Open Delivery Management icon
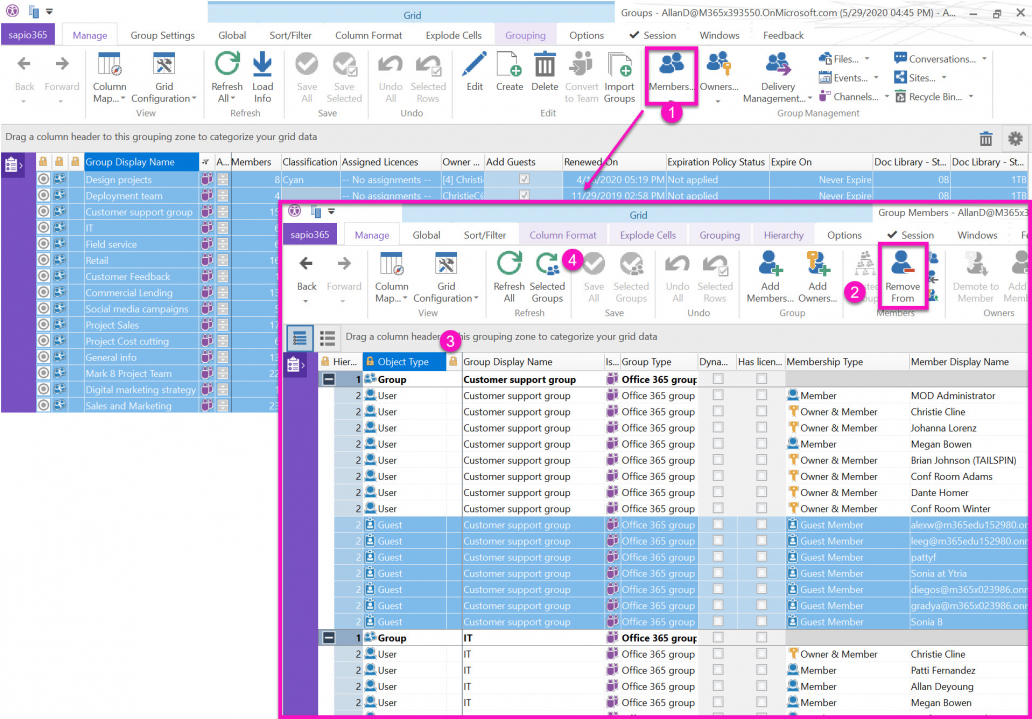 pyautogui.click(x=778, y=77)
